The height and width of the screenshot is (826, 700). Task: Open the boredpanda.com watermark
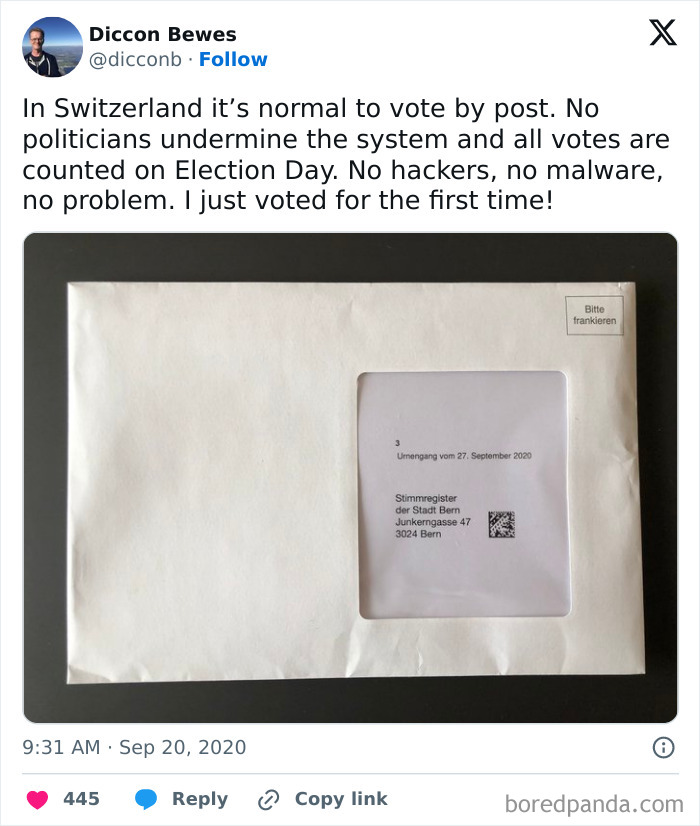coord(594,804)
